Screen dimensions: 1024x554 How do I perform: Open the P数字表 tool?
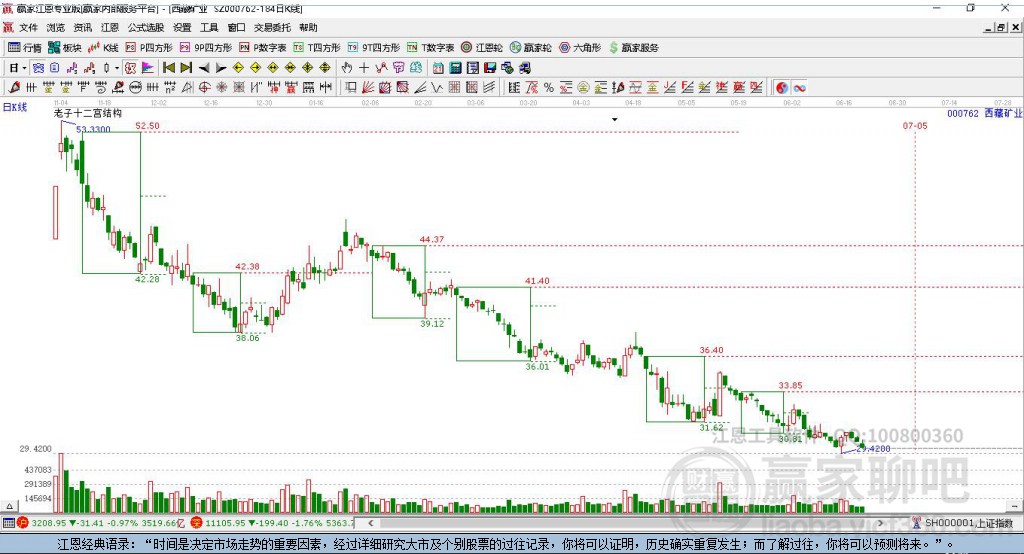tap(263, 48)
